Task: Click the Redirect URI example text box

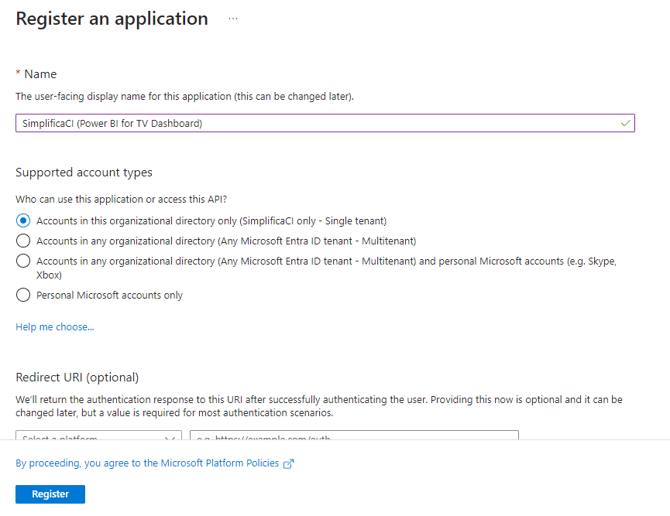Action: 354,437
